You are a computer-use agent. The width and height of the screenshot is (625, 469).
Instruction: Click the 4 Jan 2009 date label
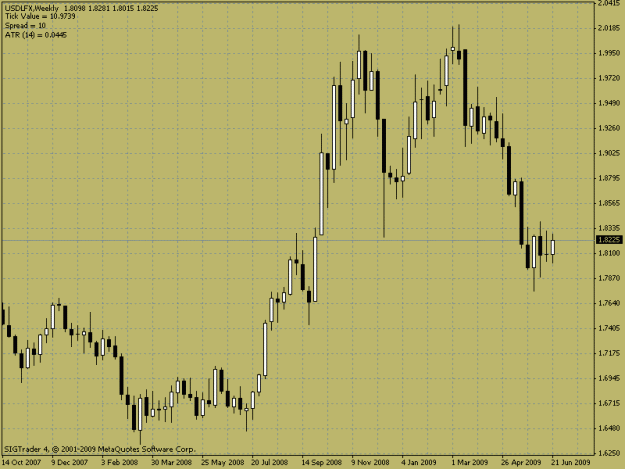pos(419,463)
